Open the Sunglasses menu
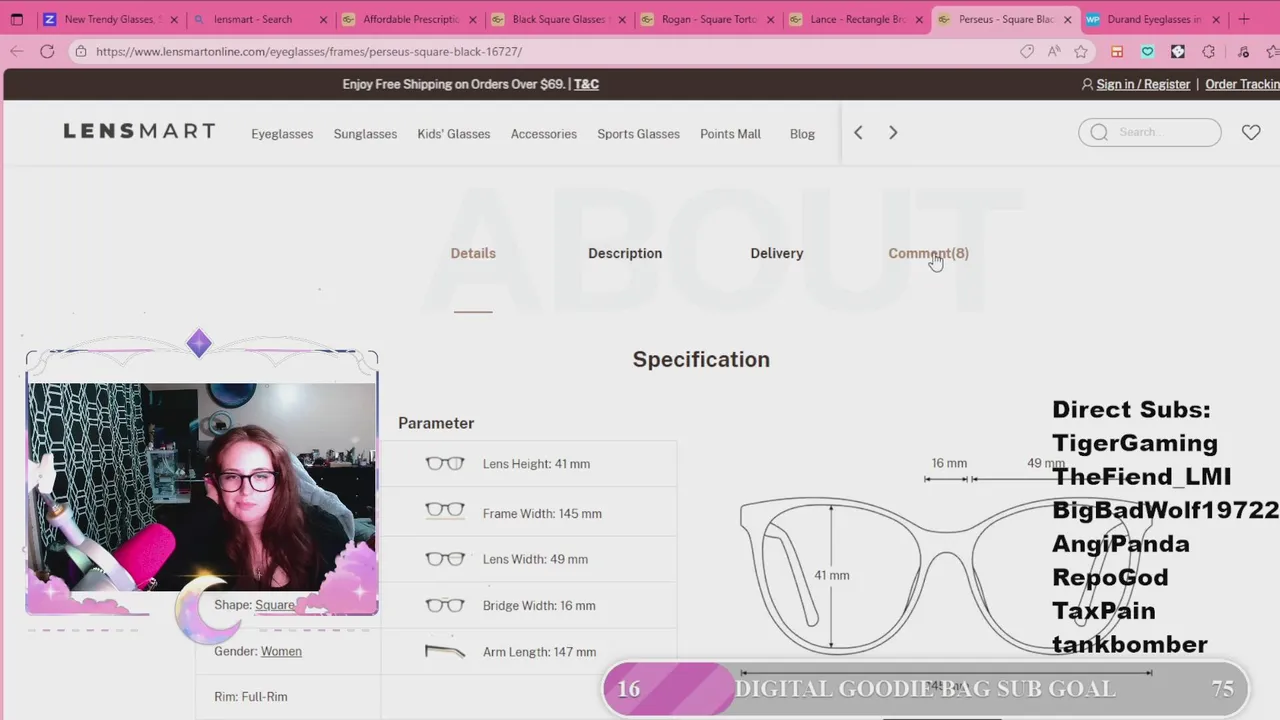This screenshot has height=720, width=1280. coord(365,134)
